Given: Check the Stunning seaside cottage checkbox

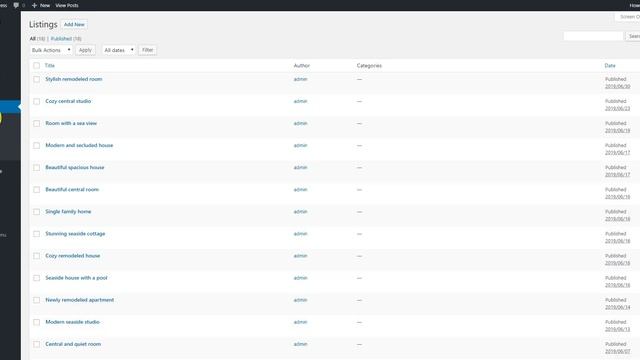Looking at the screenshot, I should [37, 233].
